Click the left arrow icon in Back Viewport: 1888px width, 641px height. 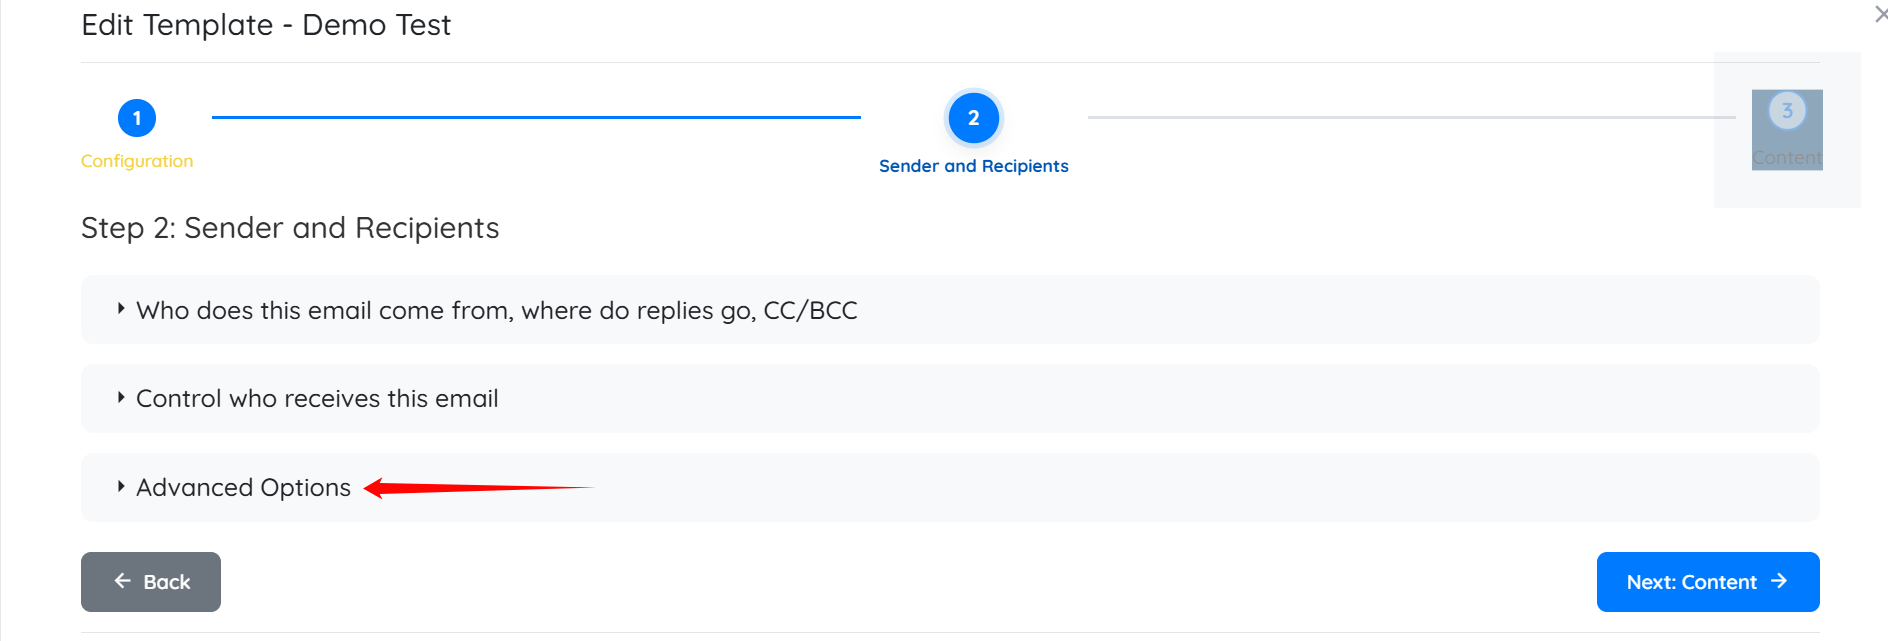(x=123, y=581)
